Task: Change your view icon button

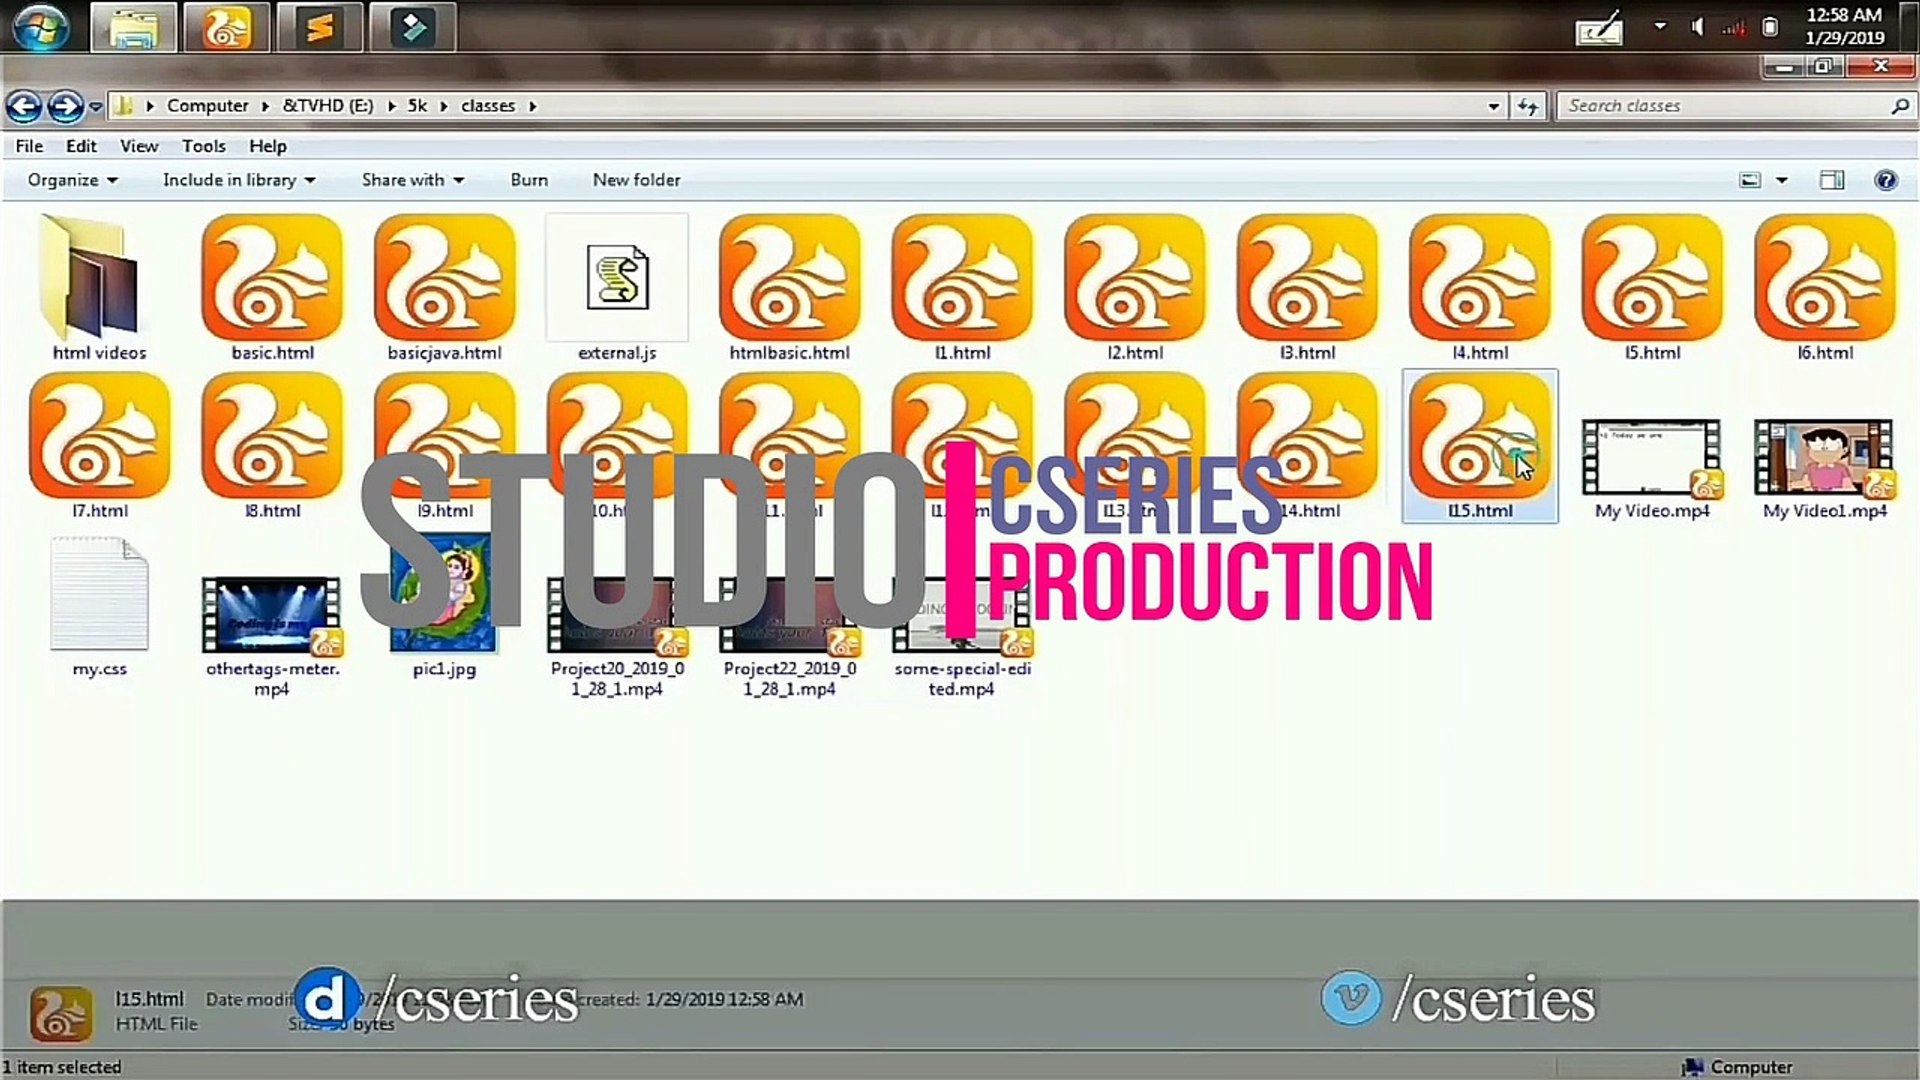Action: [1750, 180]
